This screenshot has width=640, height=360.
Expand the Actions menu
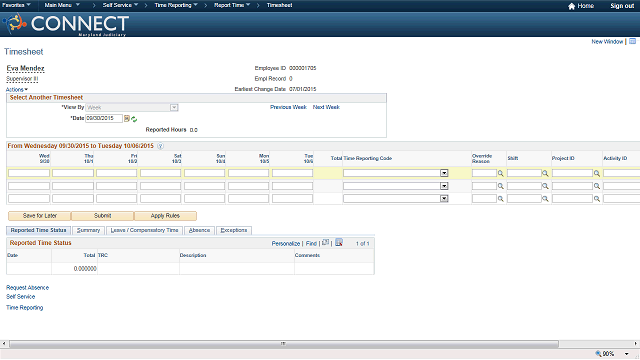pos(17,89)
